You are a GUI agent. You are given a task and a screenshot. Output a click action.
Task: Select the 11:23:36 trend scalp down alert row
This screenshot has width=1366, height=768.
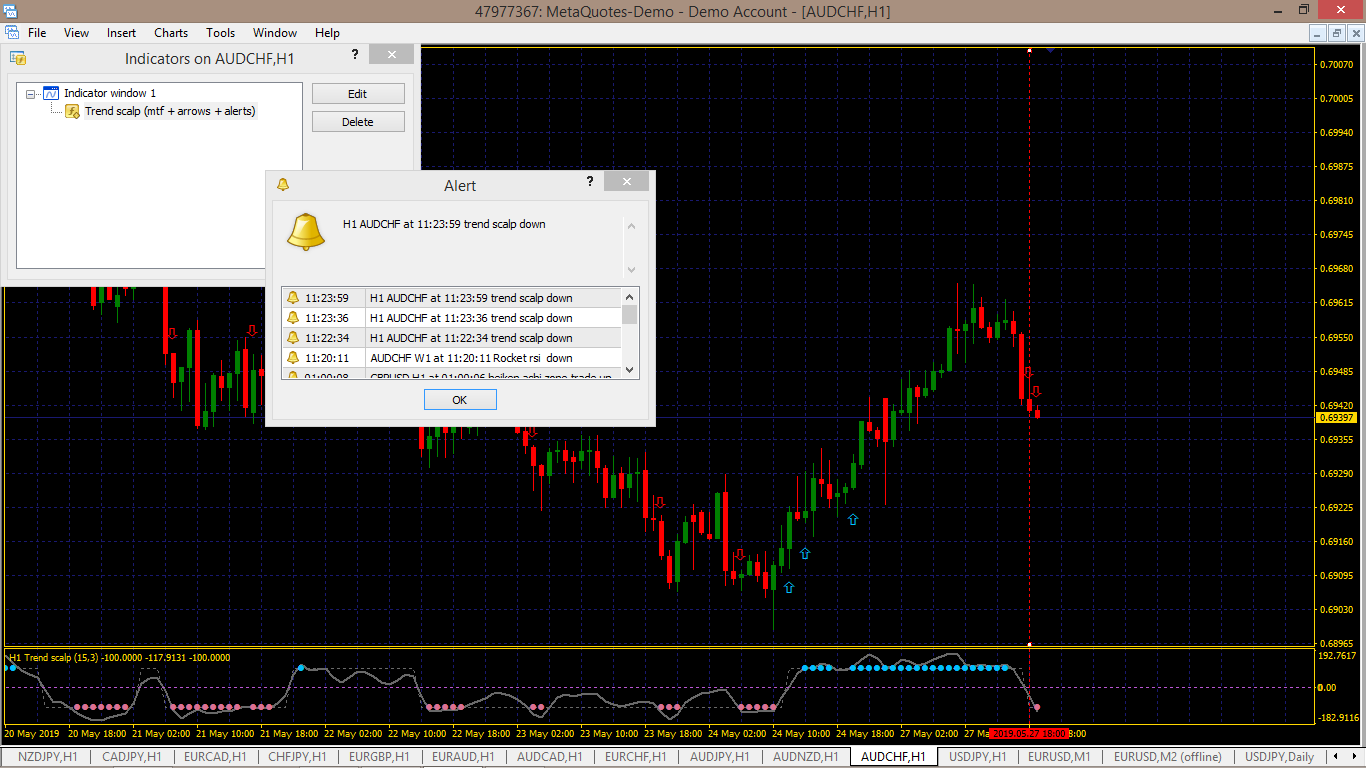point(451,318)
